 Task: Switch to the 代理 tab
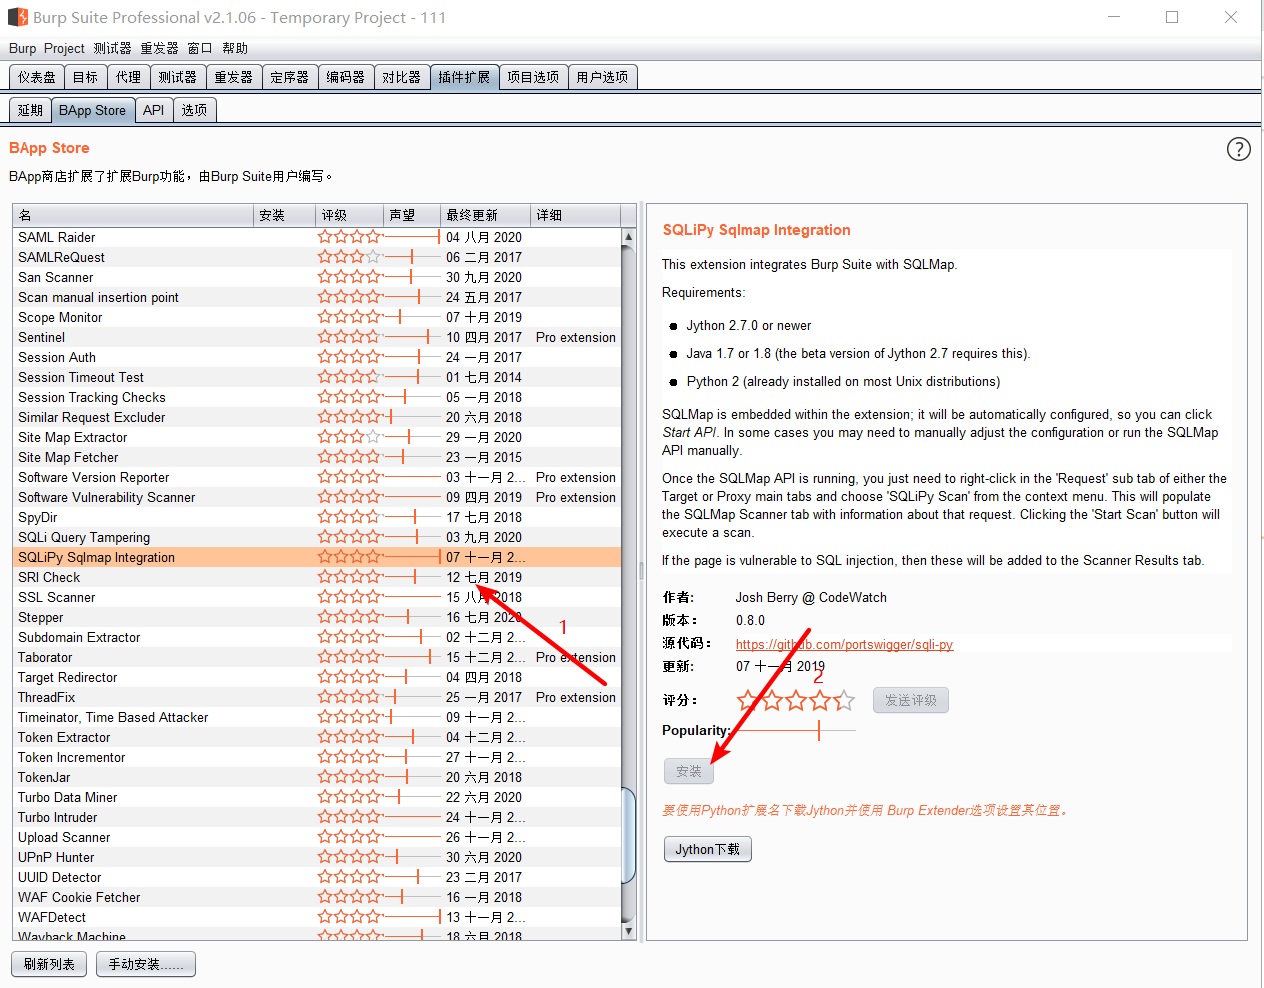tap(128, 76)
